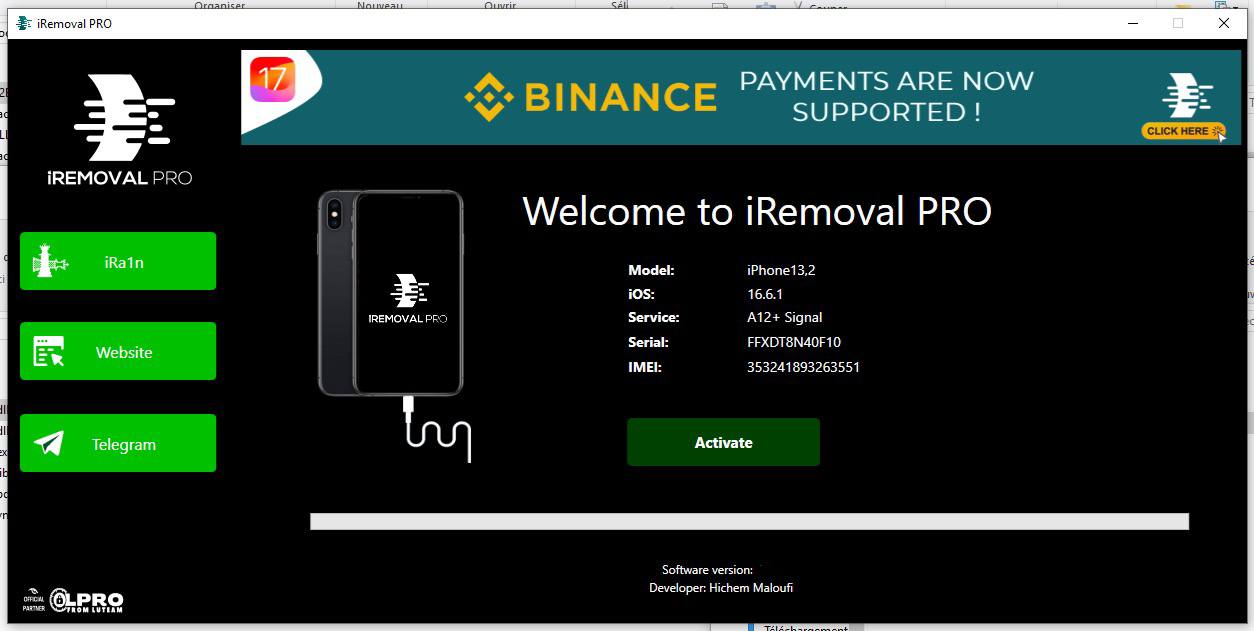Click the yellow CLICK HERE banner button

(x=1184, y=131)
